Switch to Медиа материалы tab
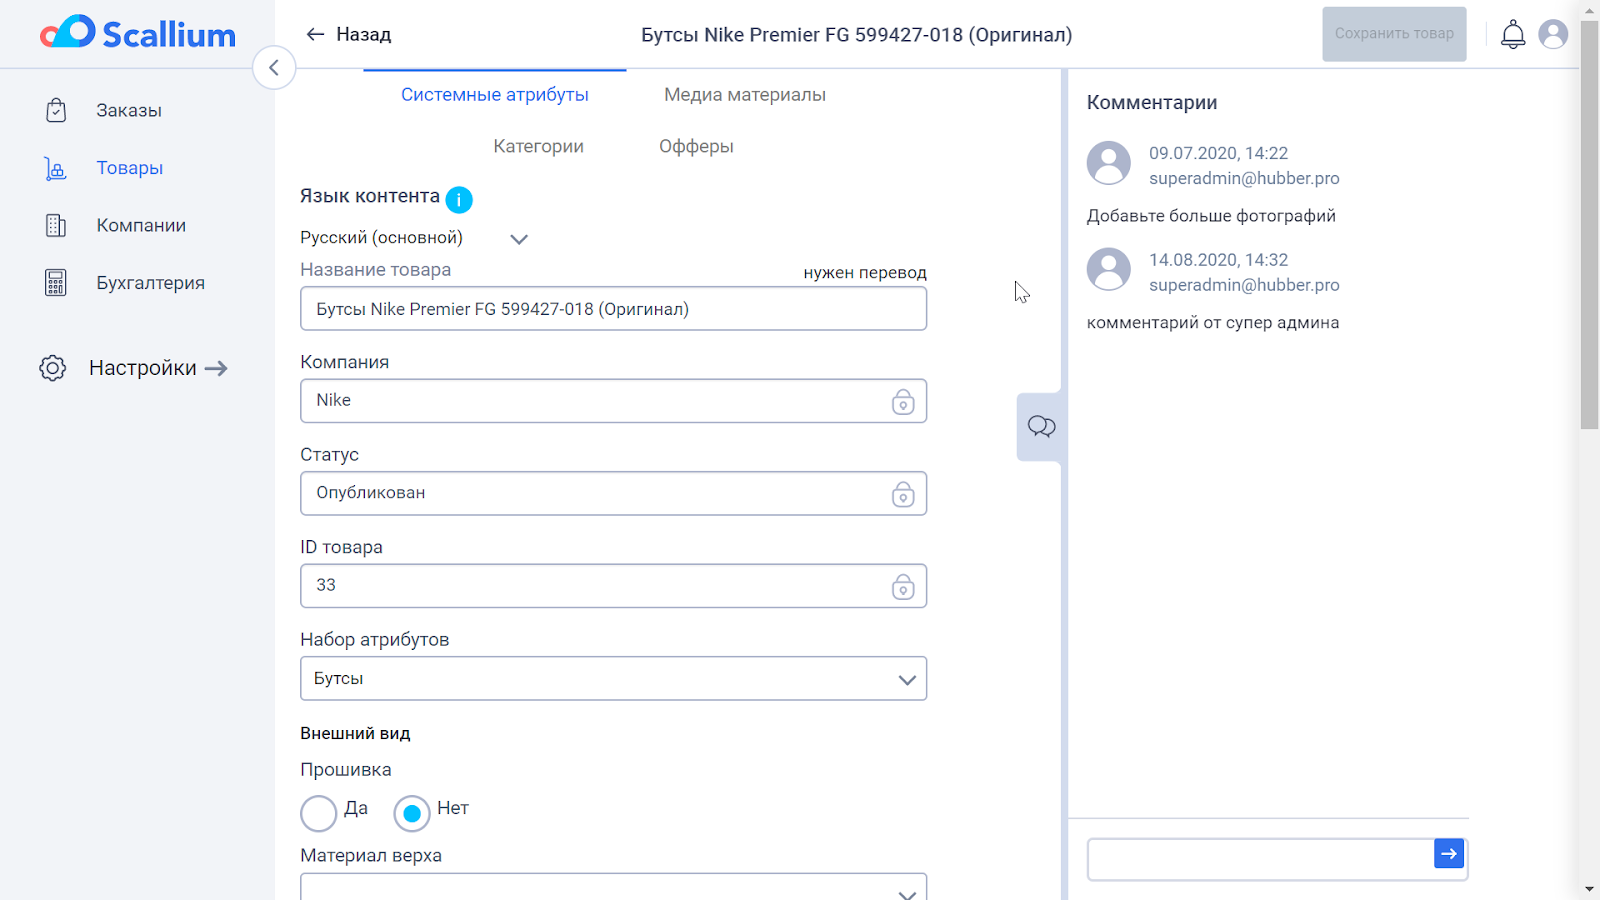Viewport: 1600px width, 900px height. (x=745, y=95)
